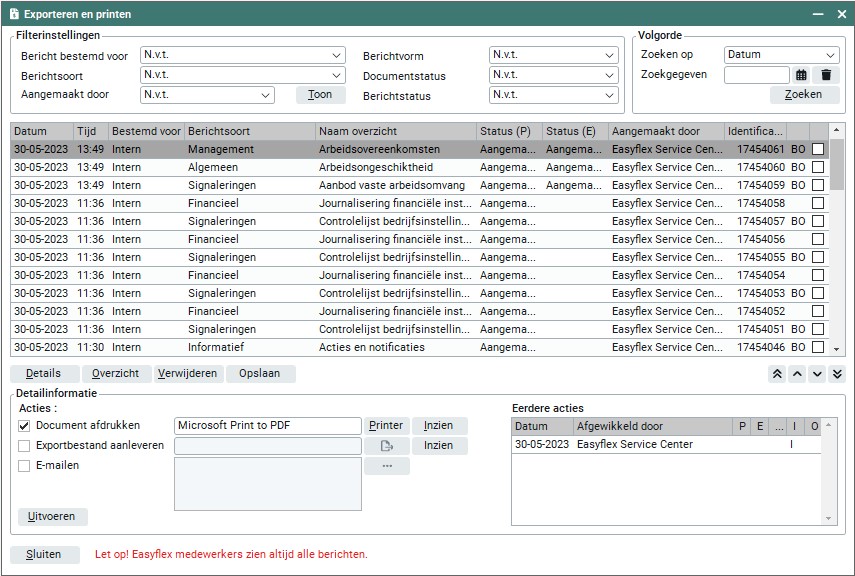Click the export file icon button

coord(386,446)
